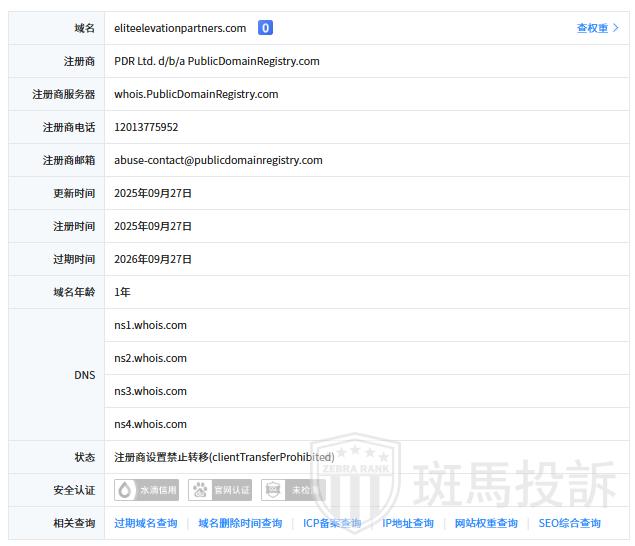Open the IP地址查询 link

(x=408, y=523)
